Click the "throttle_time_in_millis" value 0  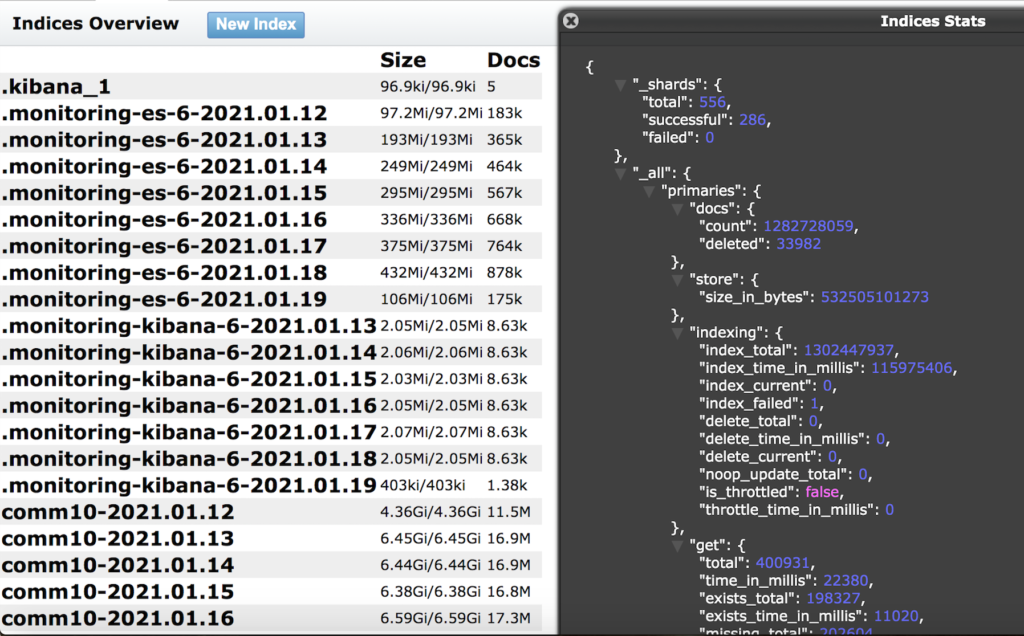click(889, 510)
